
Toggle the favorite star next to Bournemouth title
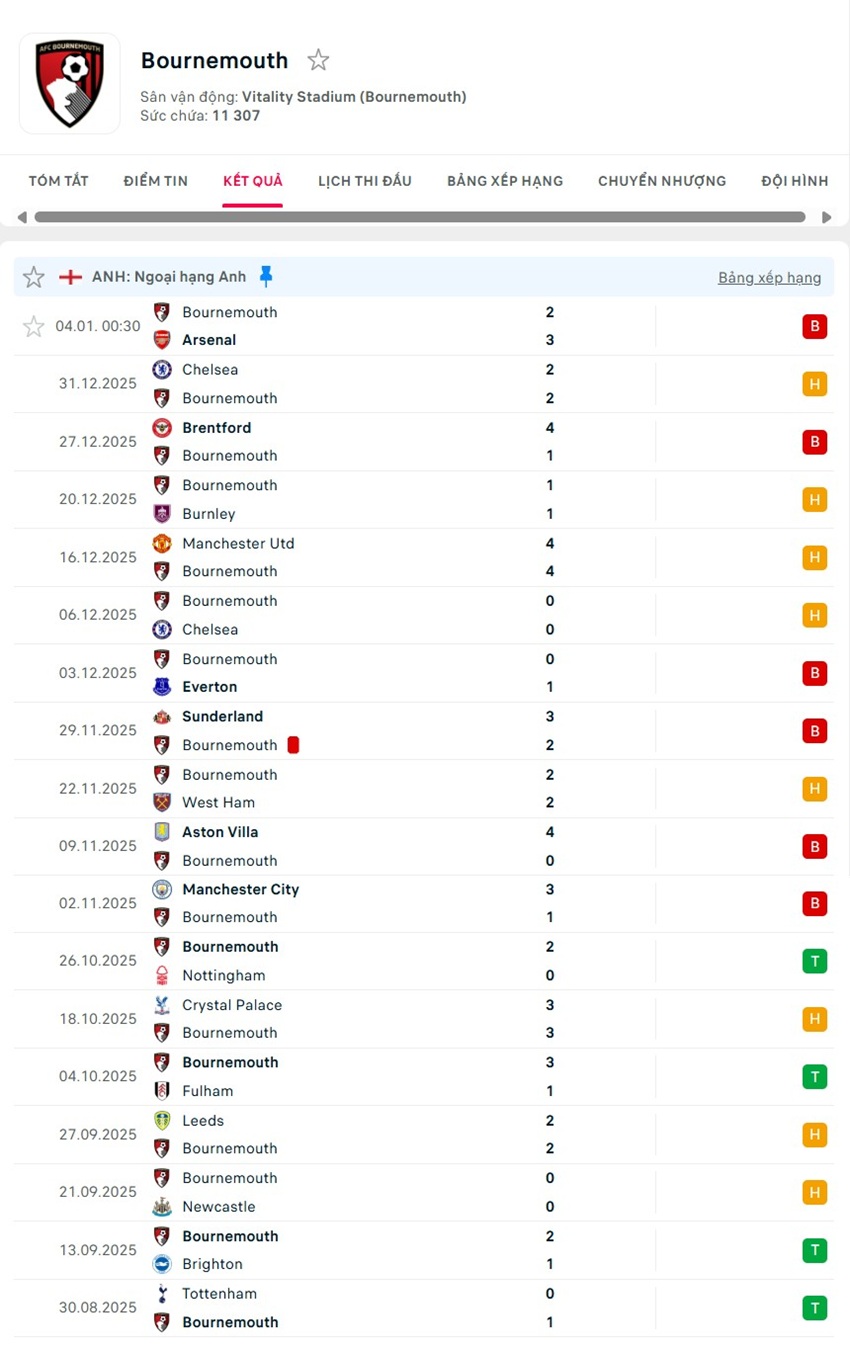tap(318, 60)
